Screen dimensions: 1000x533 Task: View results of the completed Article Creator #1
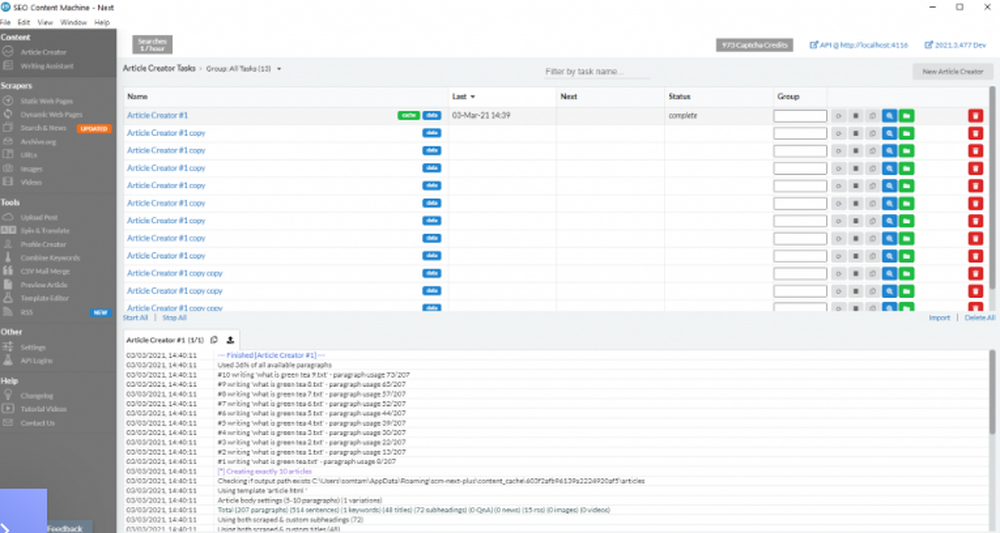[890, 116]
